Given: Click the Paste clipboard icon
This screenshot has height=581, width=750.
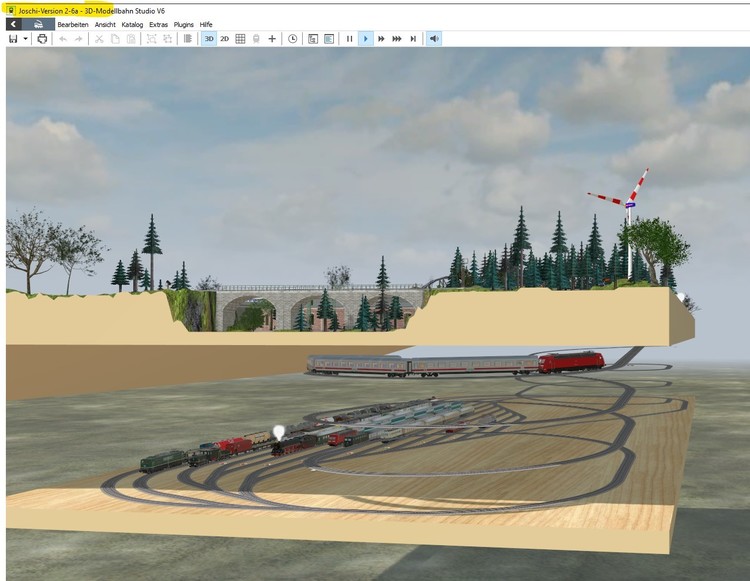Looking at the screenshot, I should pos(131,39).
